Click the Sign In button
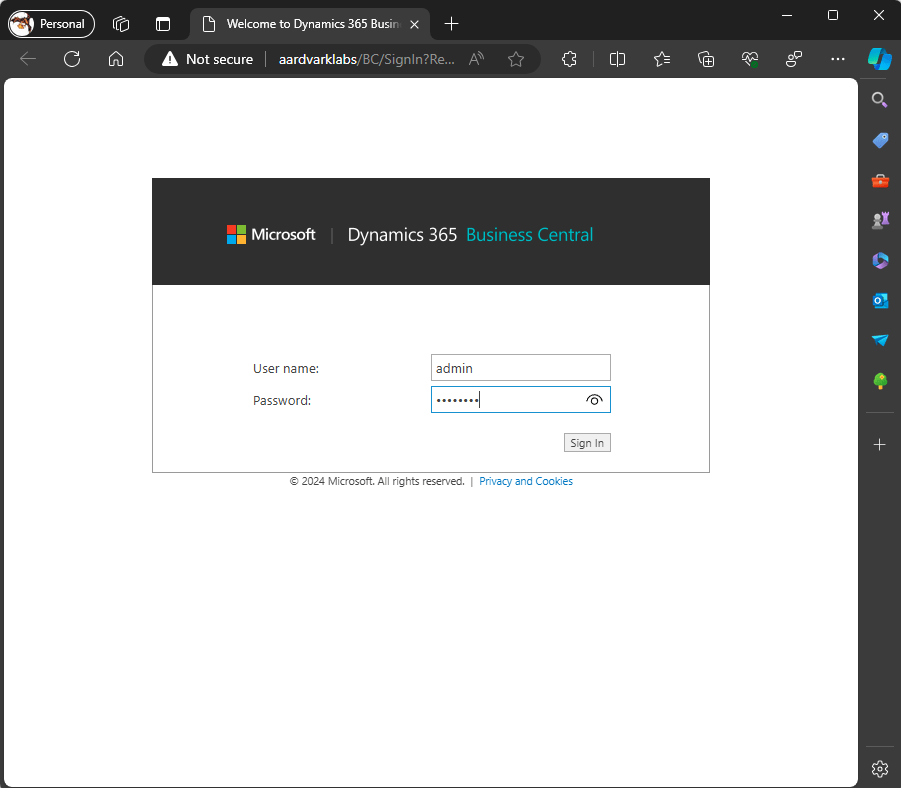Screen dimensions: 901x788 (x=587, y=443)
